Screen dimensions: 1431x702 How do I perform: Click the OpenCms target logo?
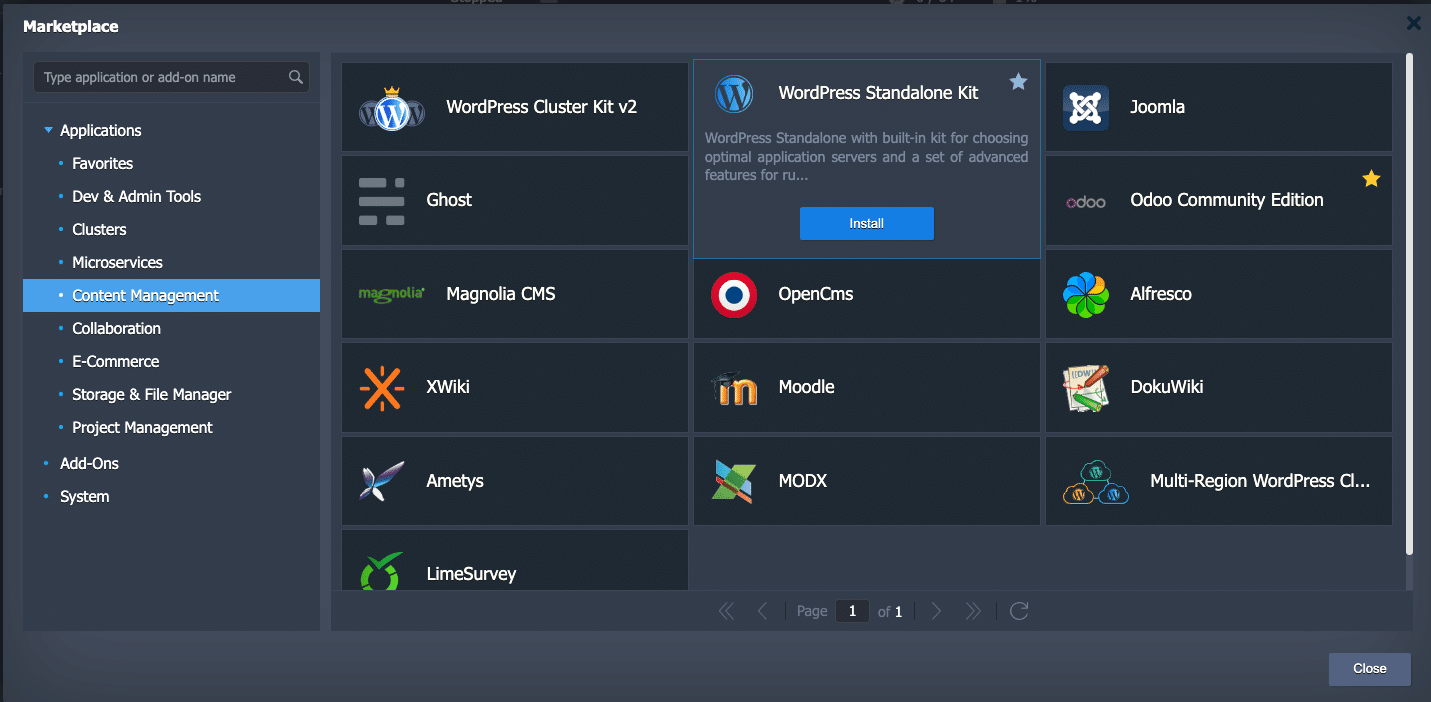pyautogui.click(x=734, y=294)
